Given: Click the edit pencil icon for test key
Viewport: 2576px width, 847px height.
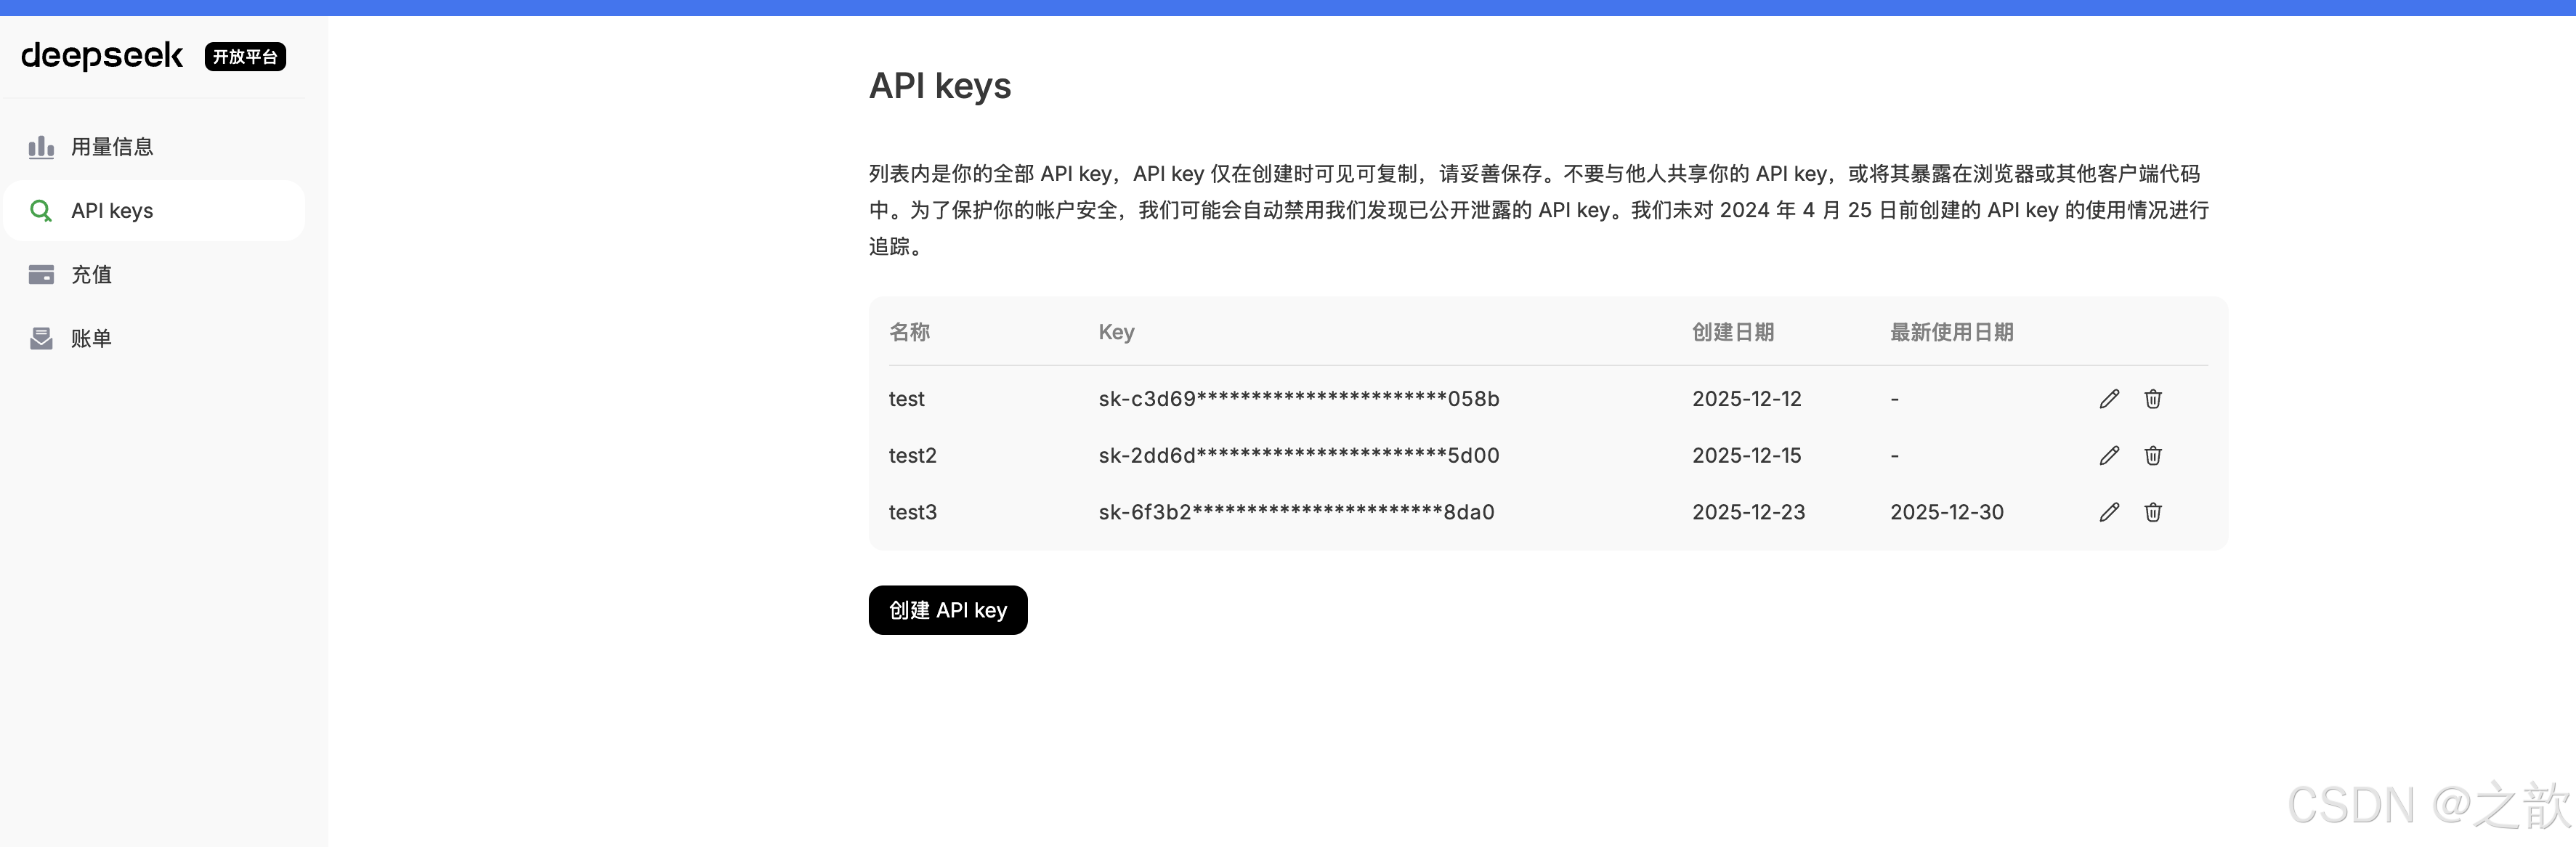Looking at the screenshot, I should (2109, 399).
